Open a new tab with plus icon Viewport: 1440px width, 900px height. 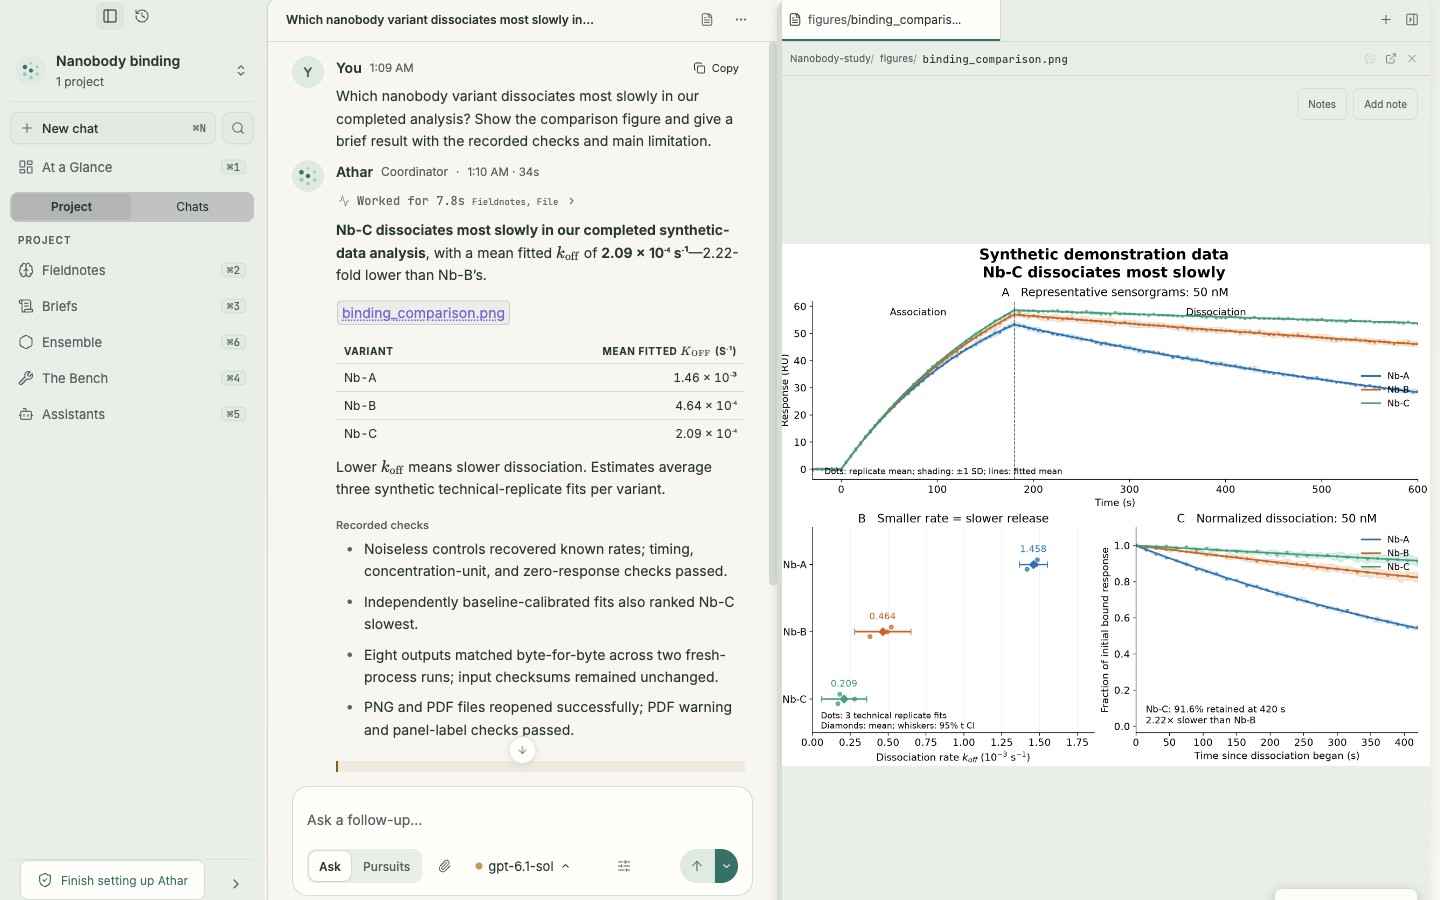tap(1386, 20)
